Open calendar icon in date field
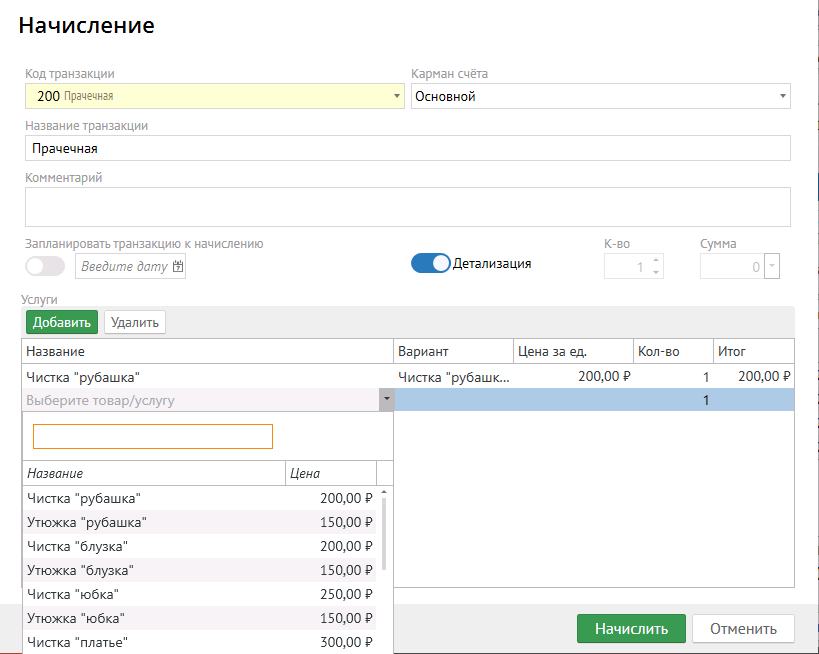The width and height of the screenshot is (819, 654). 178,266
